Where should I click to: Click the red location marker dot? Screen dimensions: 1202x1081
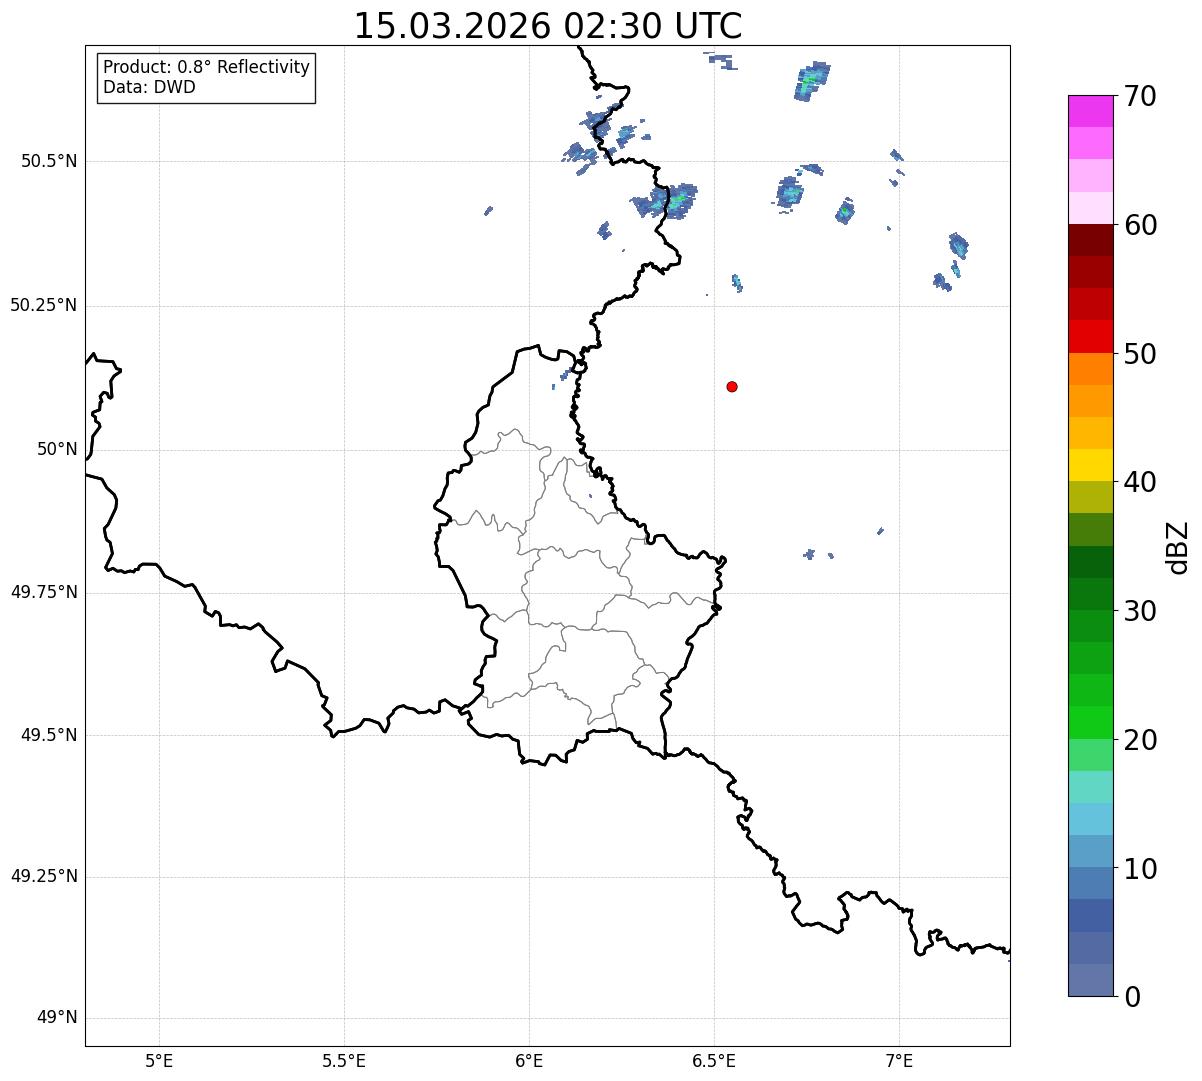732,386
